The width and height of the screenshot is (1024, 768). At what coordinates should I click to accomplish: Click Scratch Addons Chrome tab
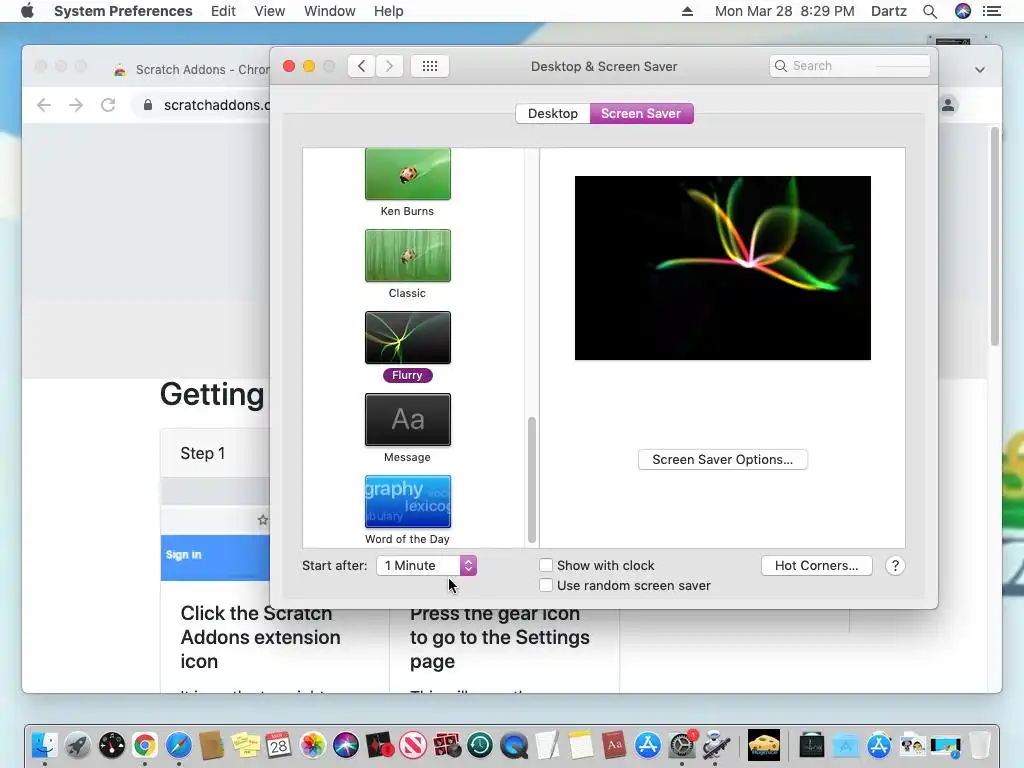pos(191,69)
